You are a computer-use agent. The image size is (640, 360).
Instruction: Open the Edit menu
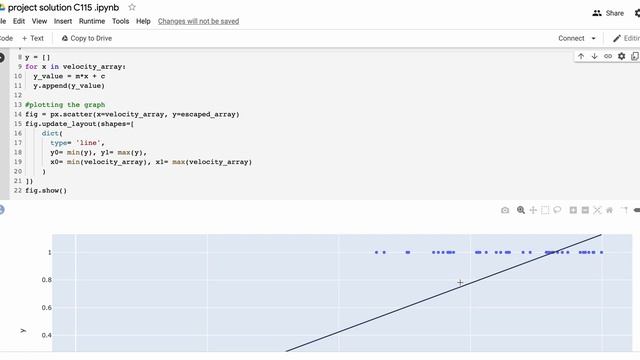coord(19,21)
